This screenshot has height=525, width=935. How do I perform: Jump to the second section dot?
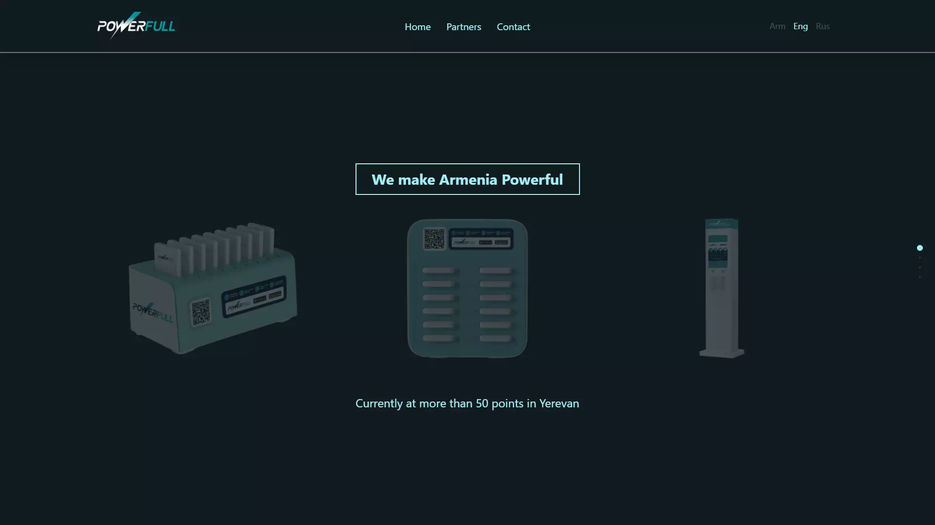(919, 258)
